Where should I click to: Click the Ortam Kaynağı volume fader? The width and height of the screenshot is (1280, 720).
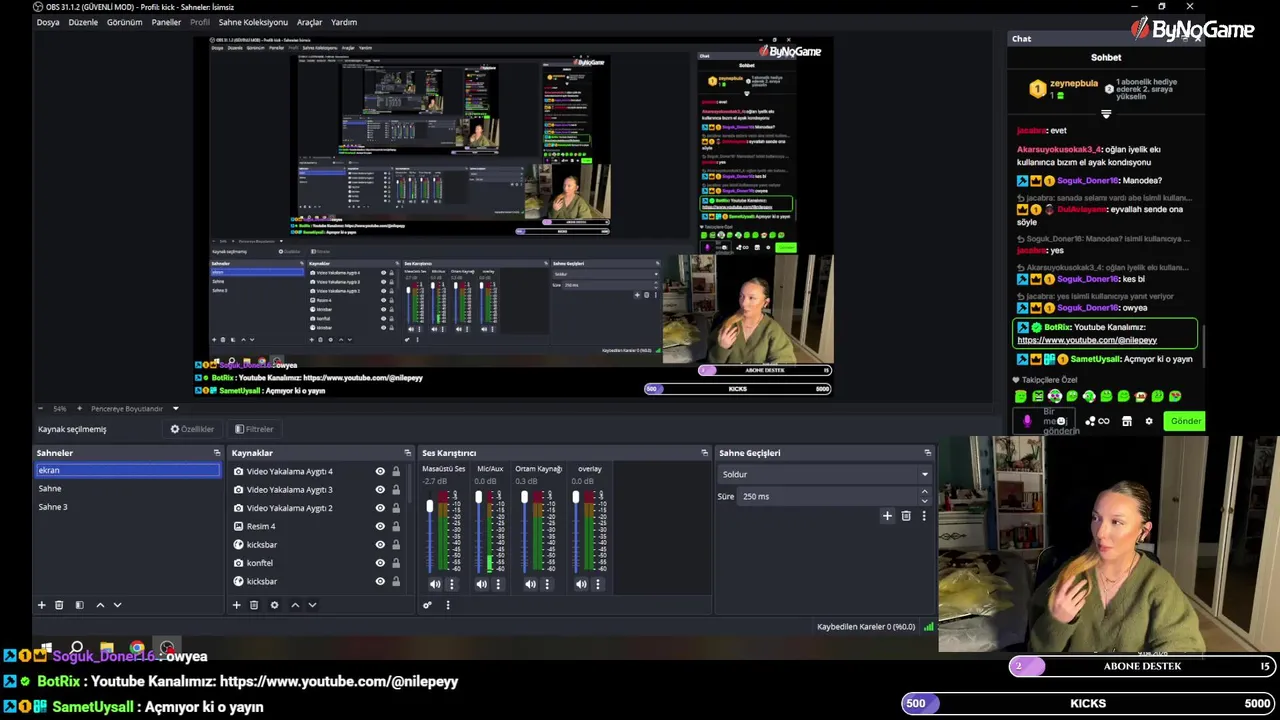pos(524,497)
